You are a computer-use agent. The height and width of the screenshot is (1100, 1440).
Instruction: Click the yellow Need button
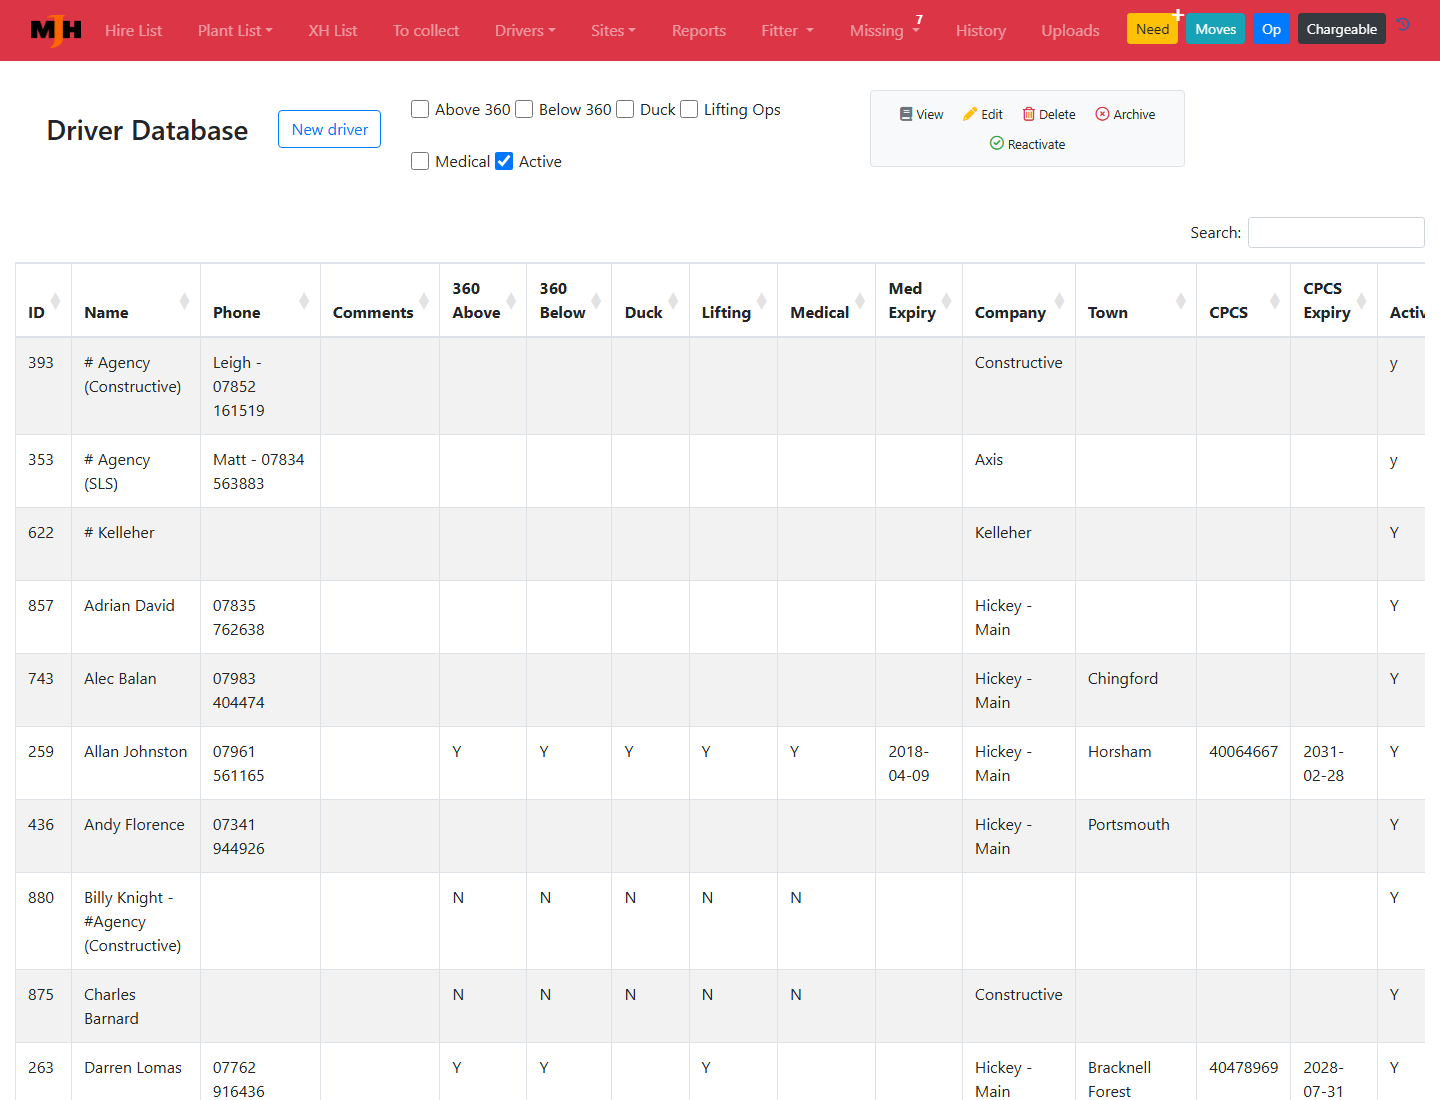coord(1152,29)
